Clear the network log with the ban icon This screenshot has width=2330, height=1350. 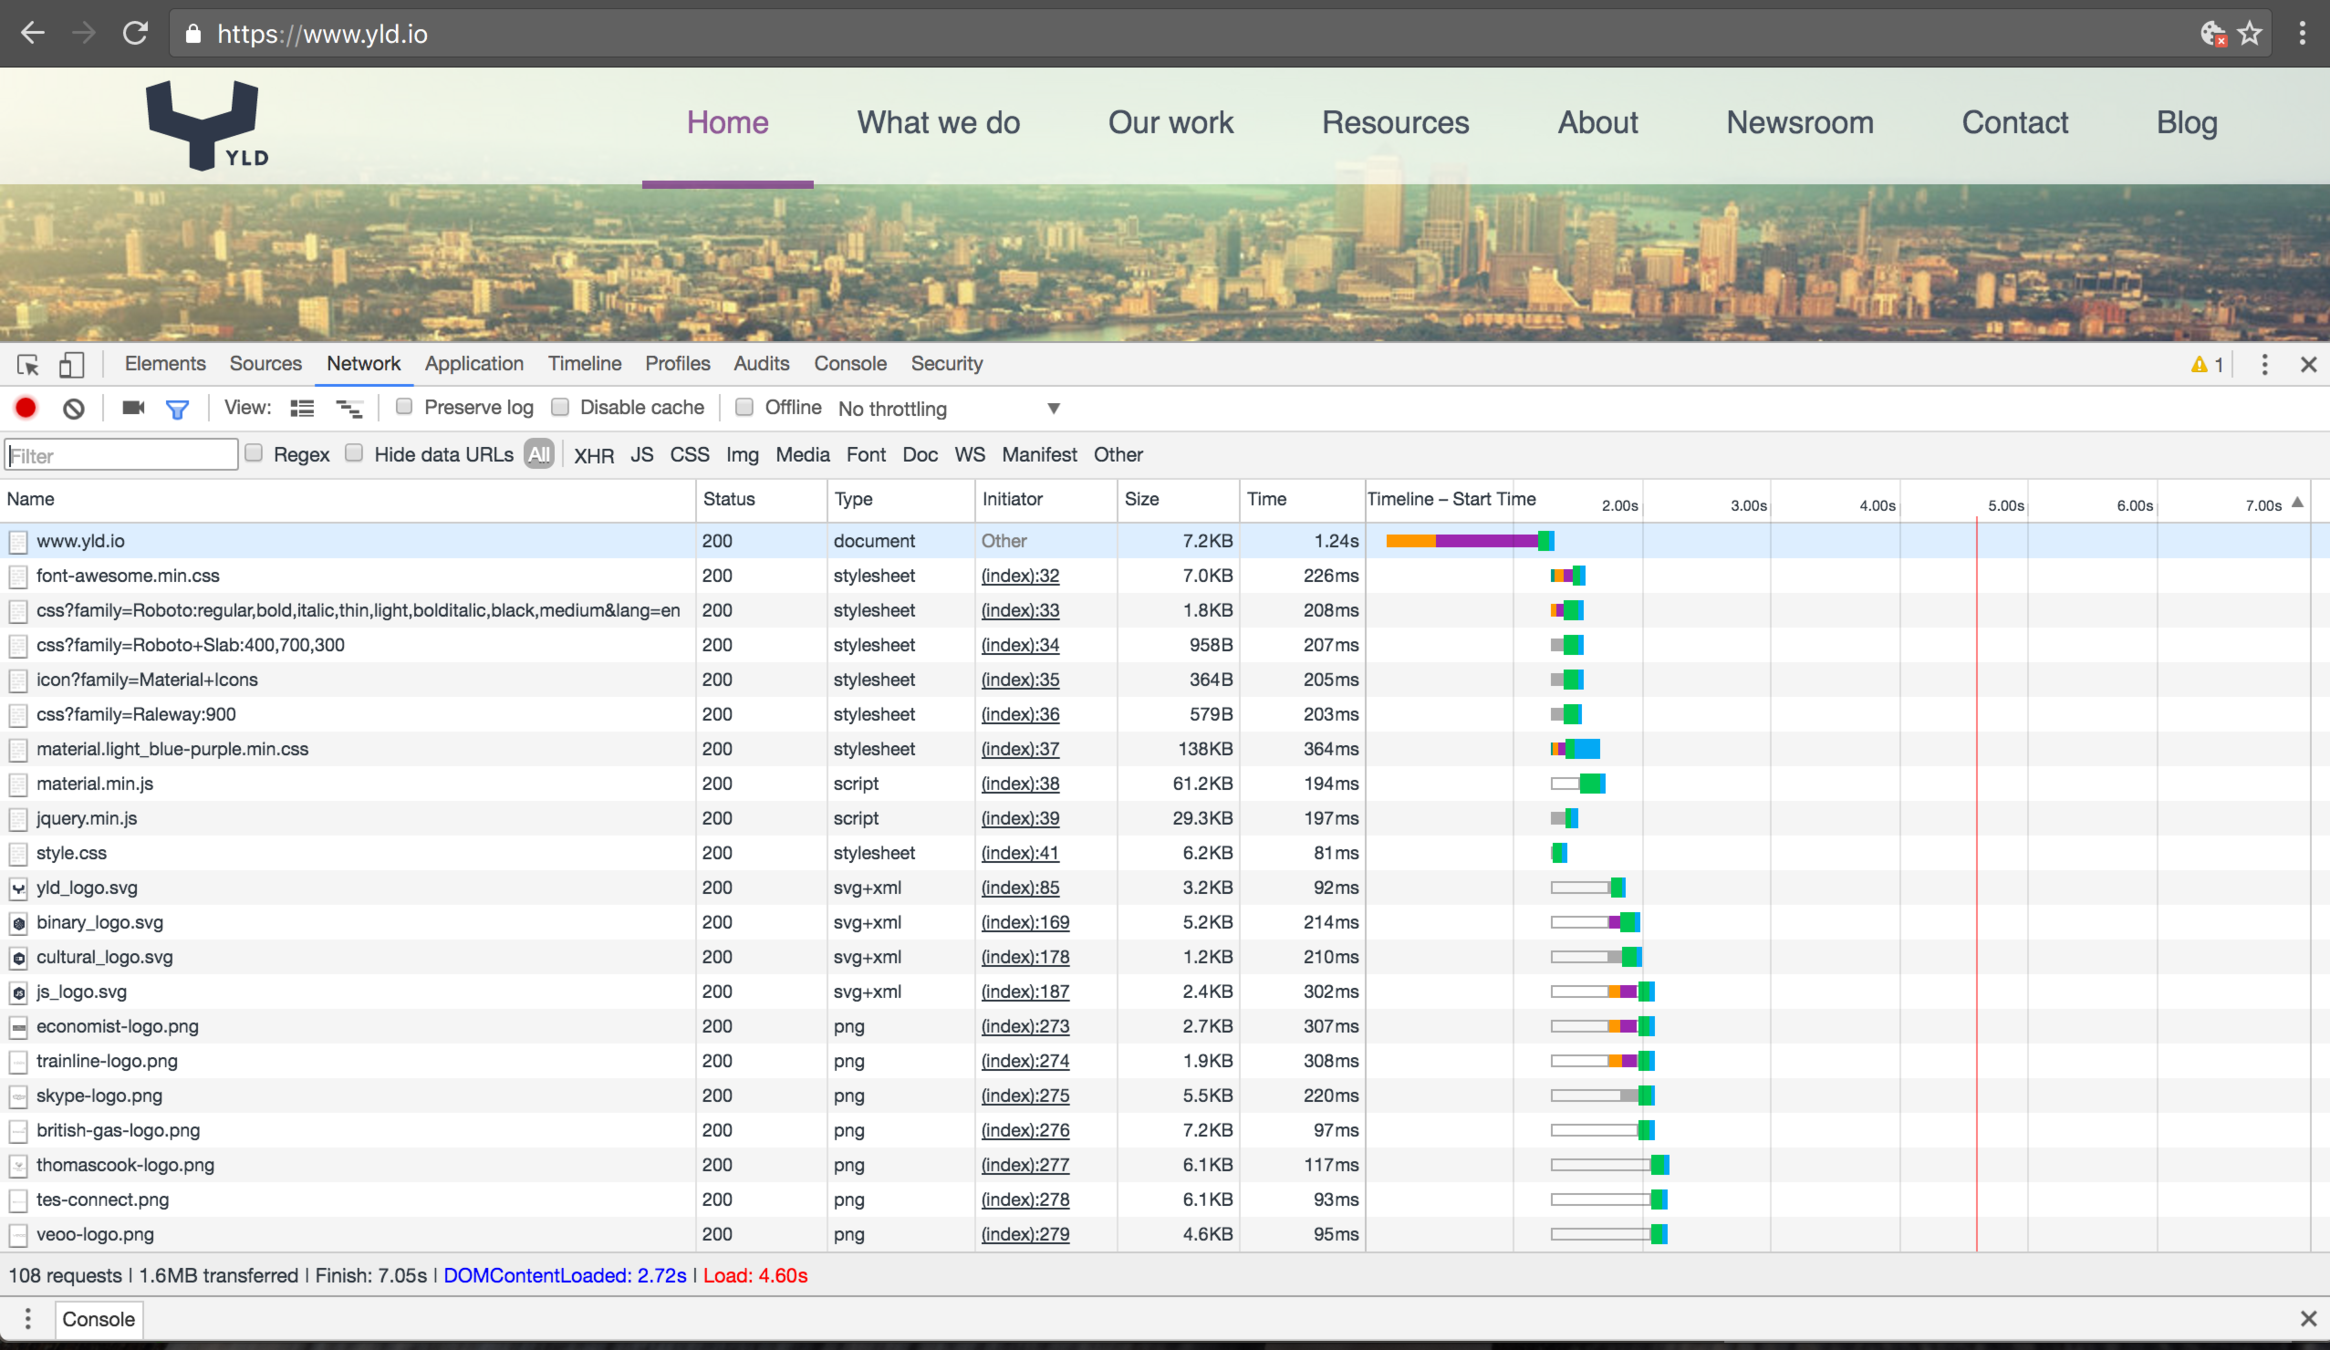[73, 408]
